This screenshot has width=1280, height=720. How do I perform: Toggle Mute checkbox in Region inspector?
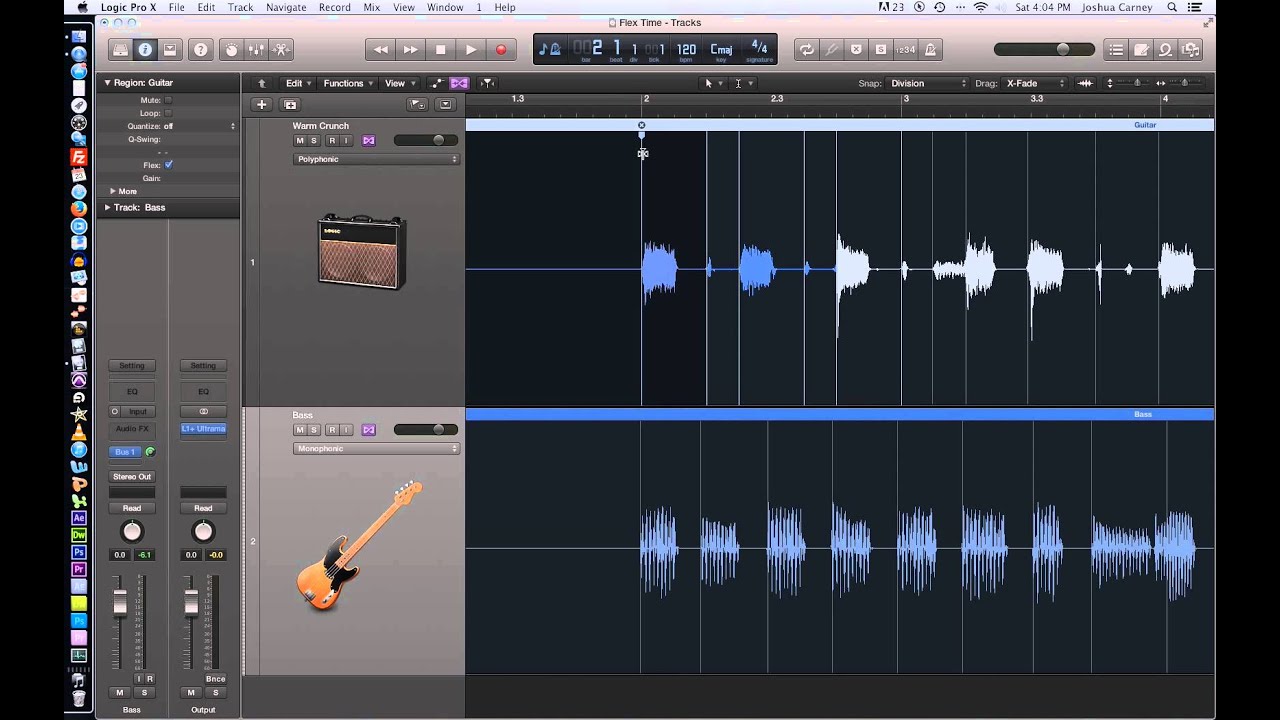pyautogui.click(x=168, y=100)
